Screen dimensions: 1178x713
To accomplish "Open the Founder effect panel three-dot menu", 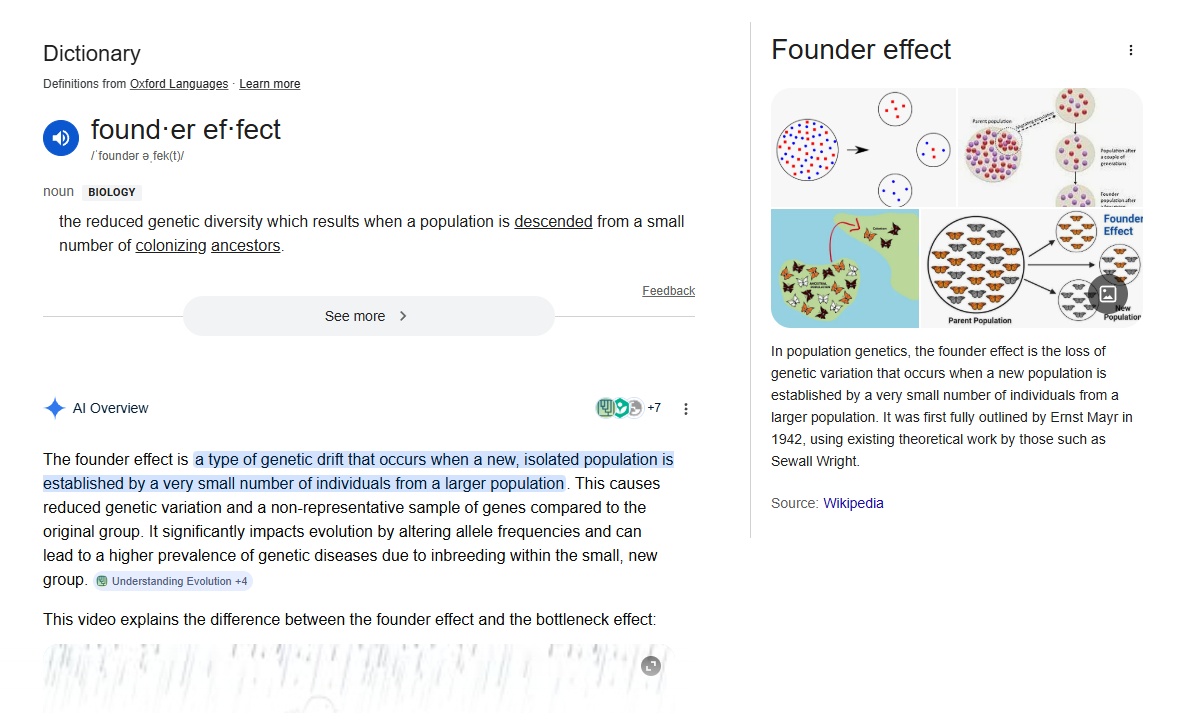I will pos(1130,50).
